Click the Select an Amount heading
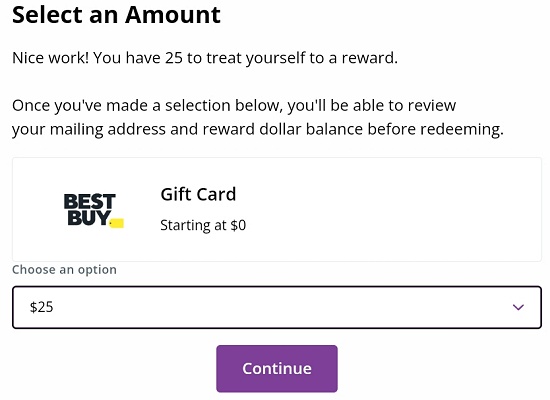 click(116, 15)
